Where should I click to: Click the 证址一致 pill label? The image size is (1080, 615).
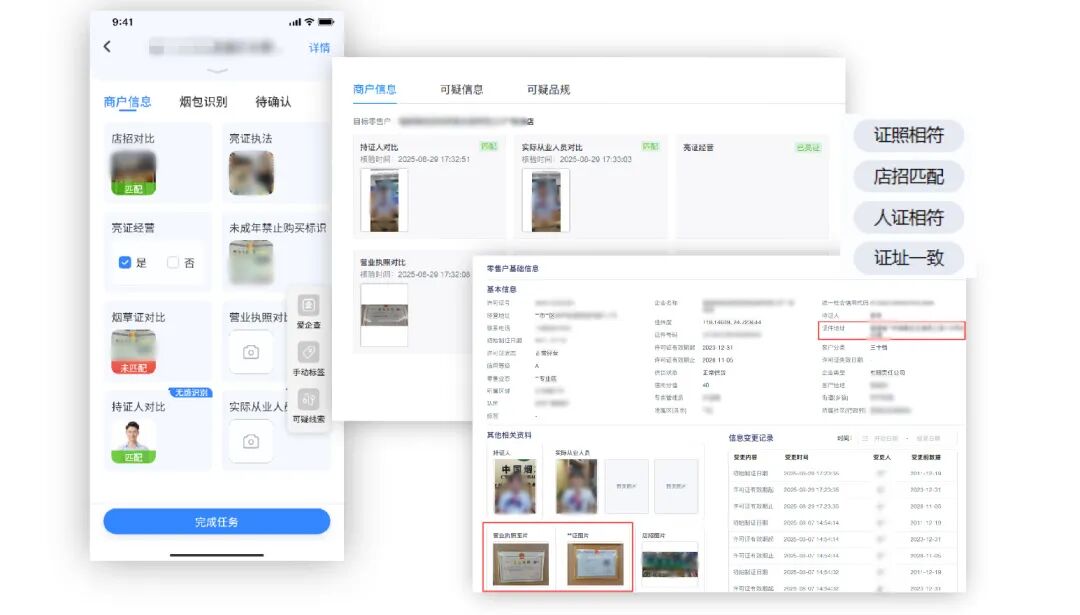coord(908,258)
